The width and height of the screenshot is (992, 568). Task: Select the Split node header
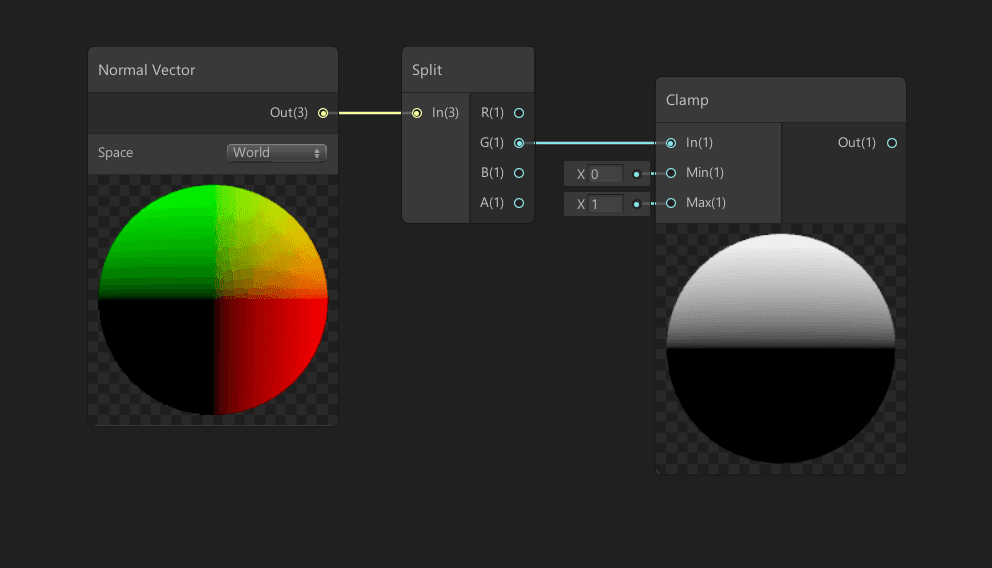tap(468, 70)
